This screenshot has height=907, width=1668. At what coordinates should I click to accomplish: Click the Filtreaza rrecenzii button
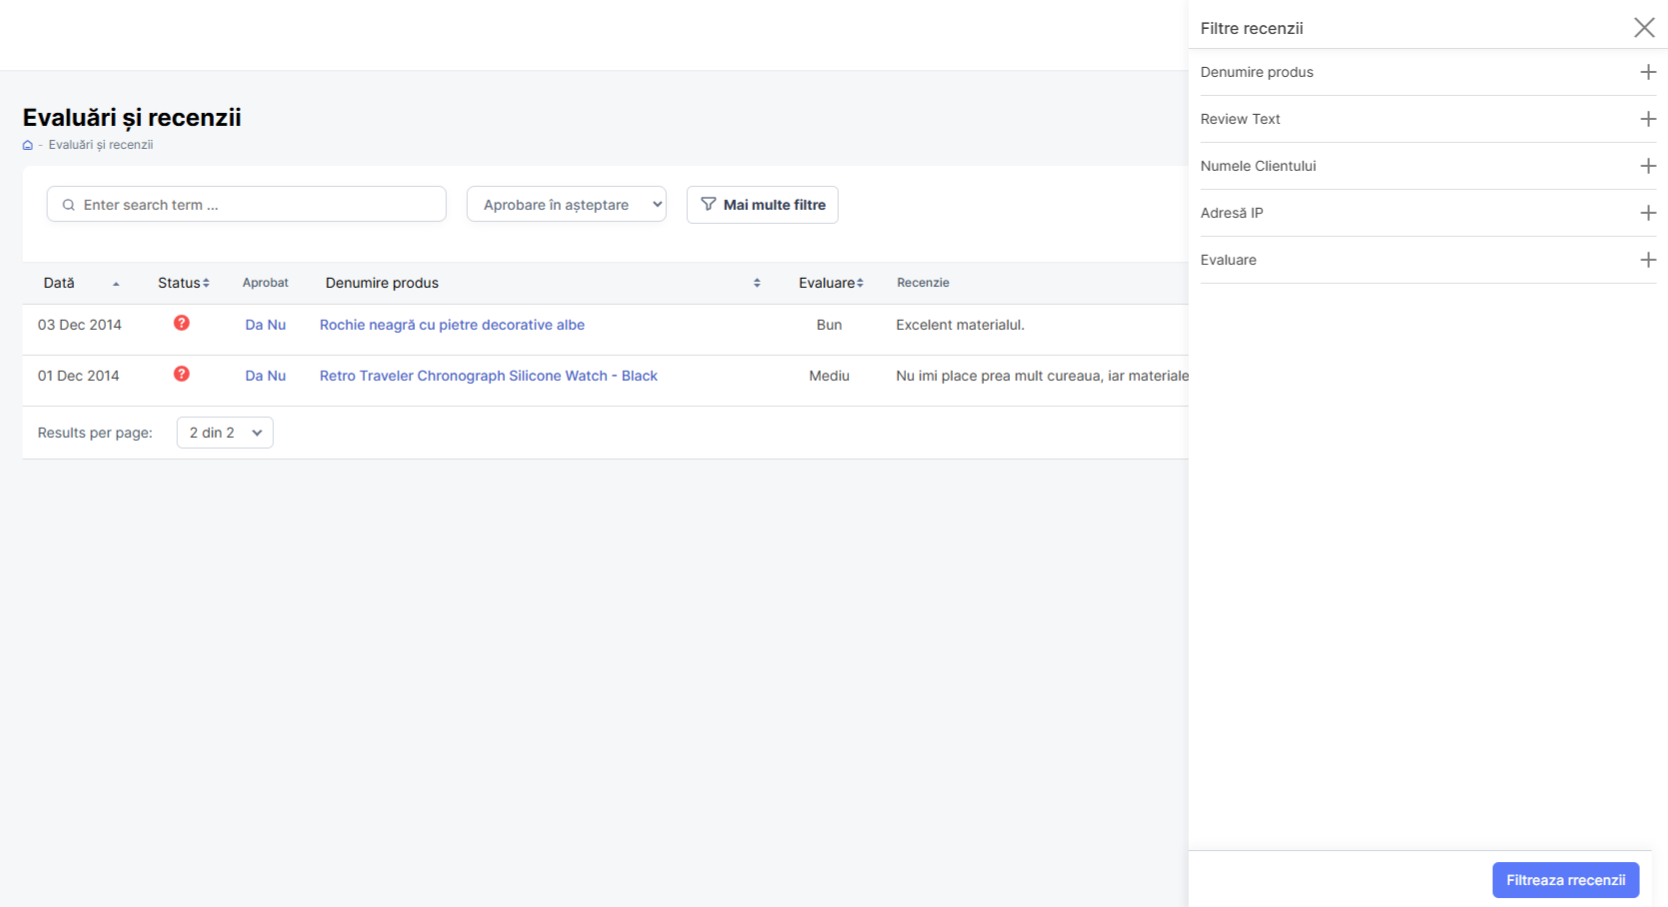1565,880
